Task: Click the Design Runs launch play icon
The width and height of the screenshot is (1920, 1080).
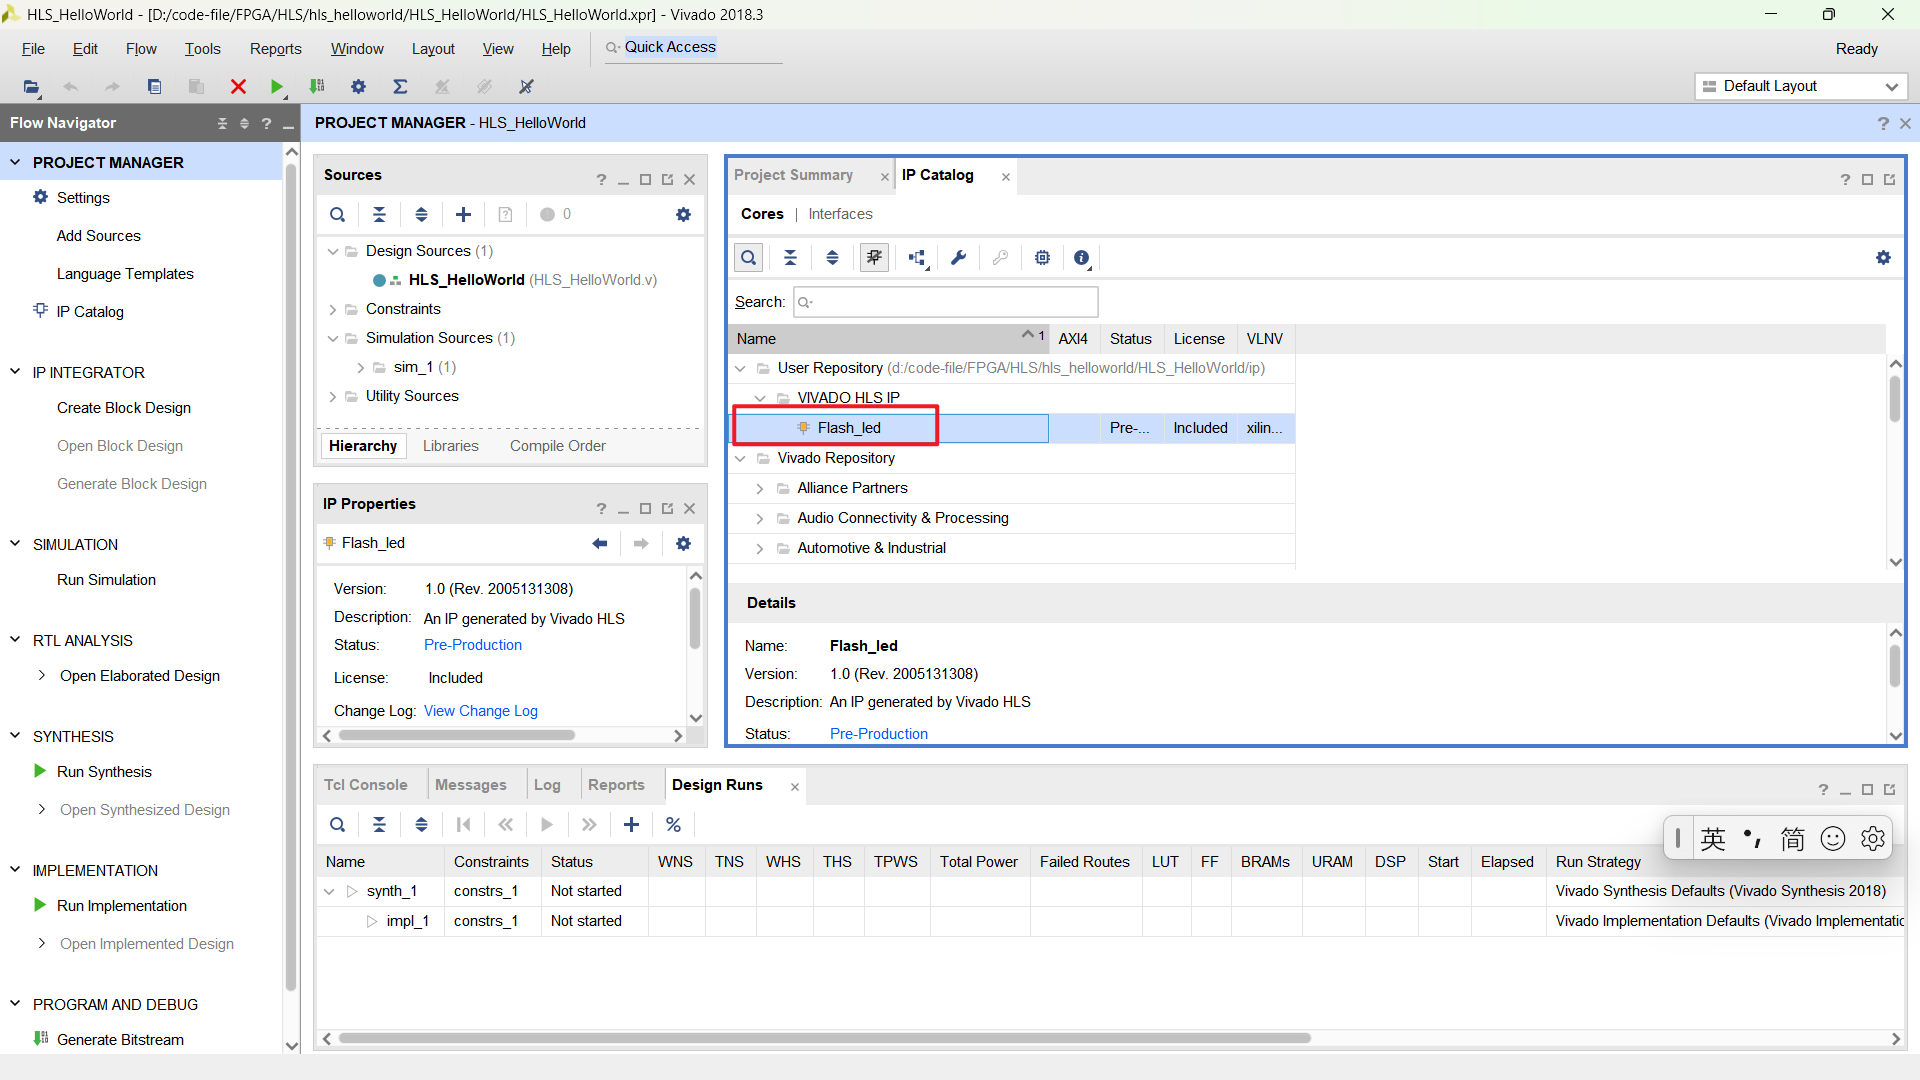Action: pyautogui.click(x=547, y=825)
